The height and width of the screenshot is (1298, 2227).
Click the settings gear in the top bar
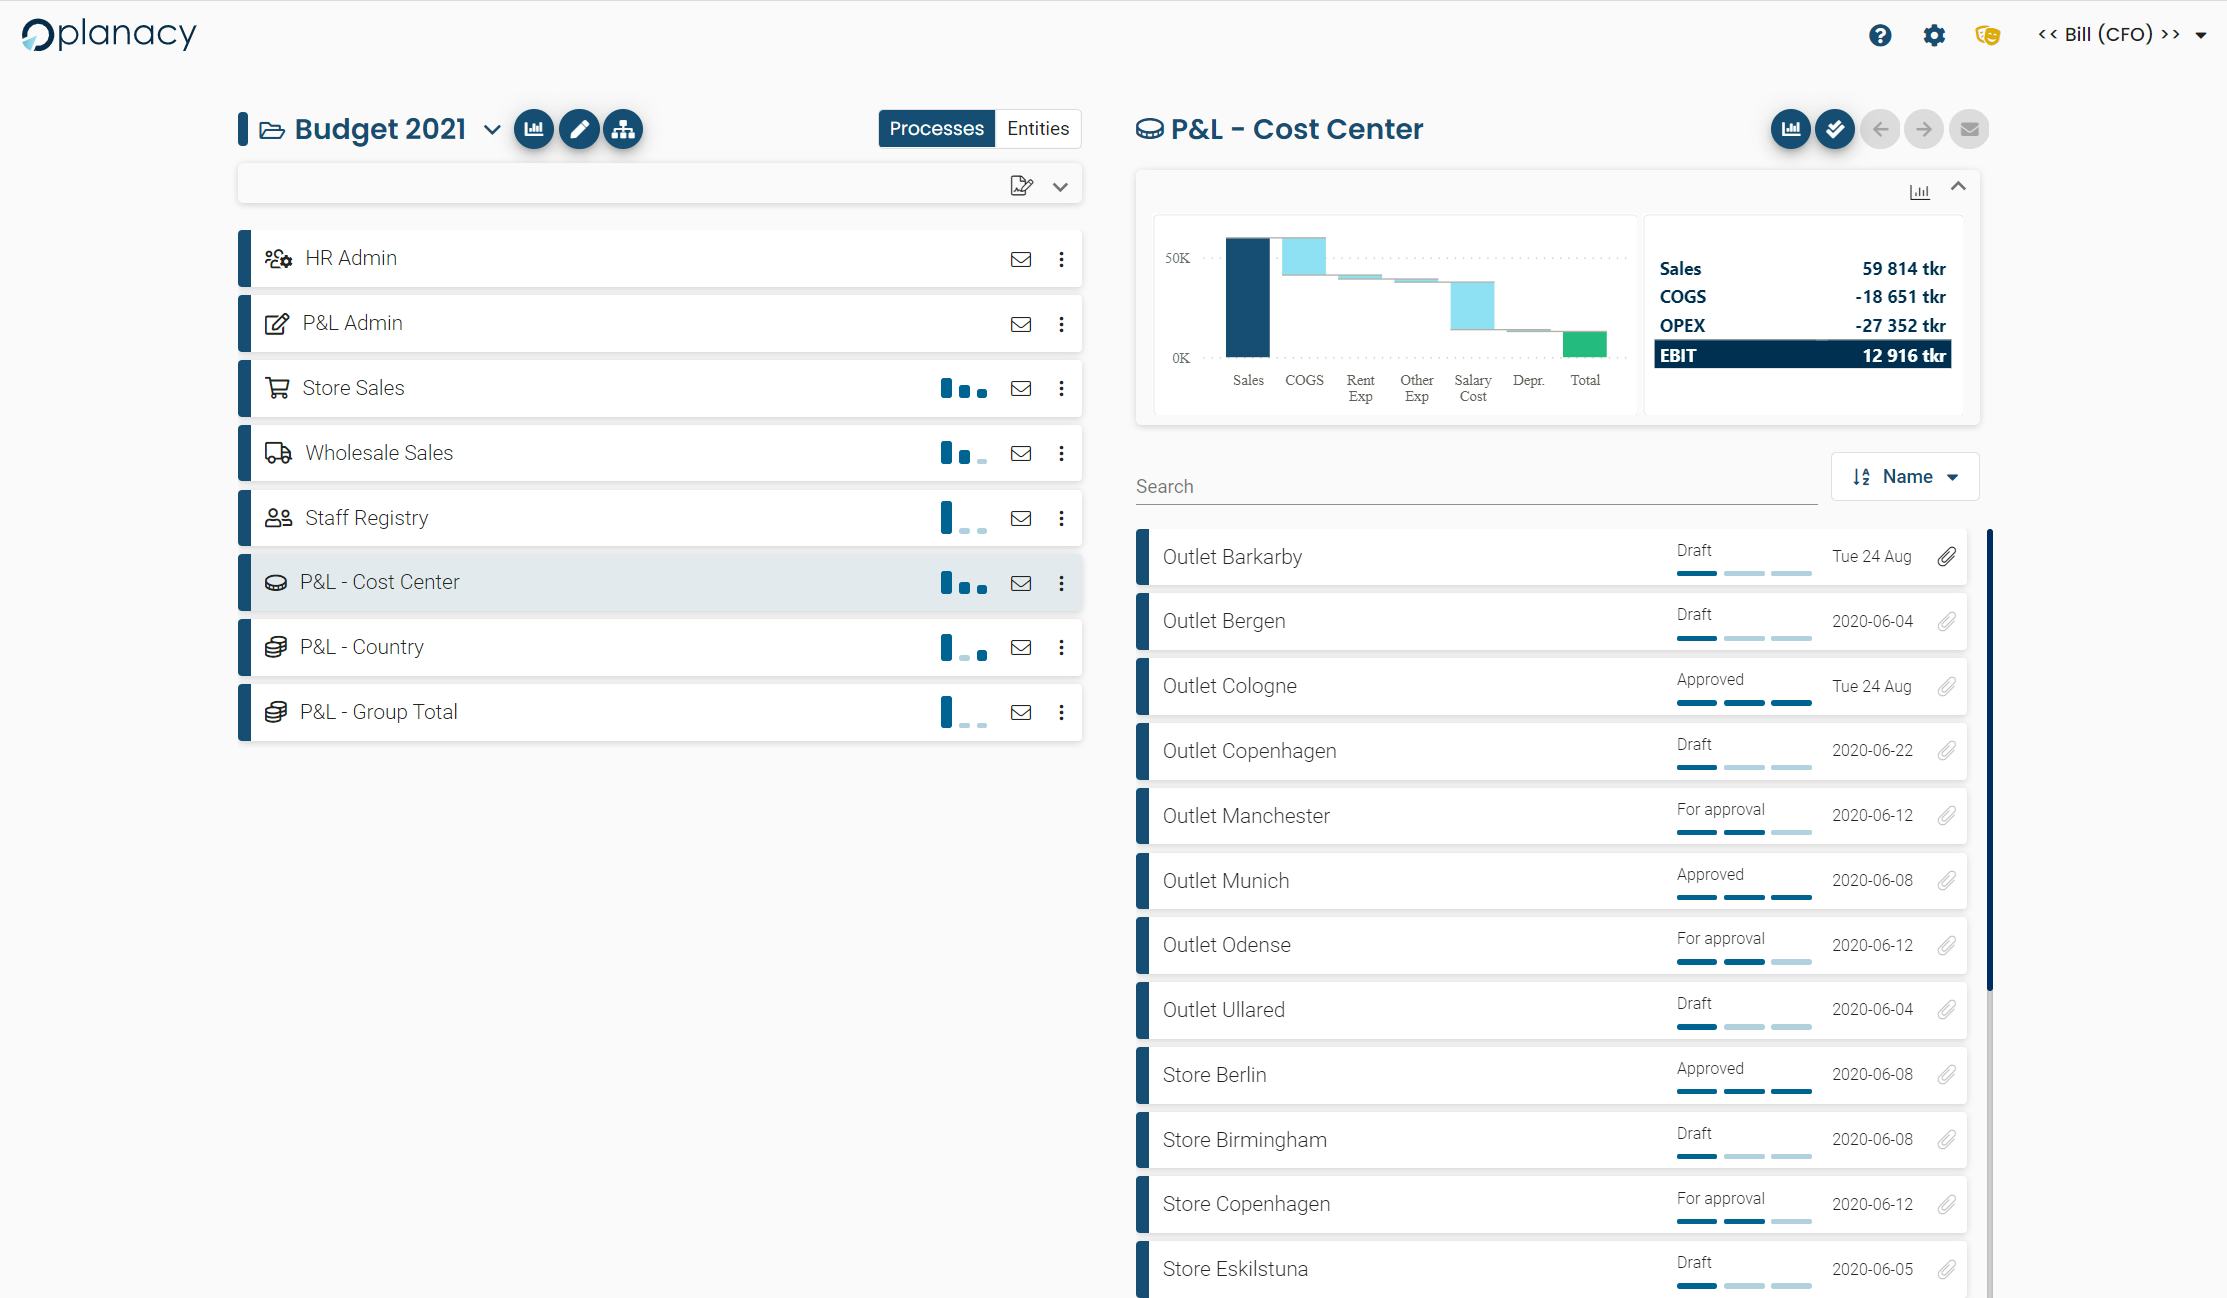(x=1934, y=34)
